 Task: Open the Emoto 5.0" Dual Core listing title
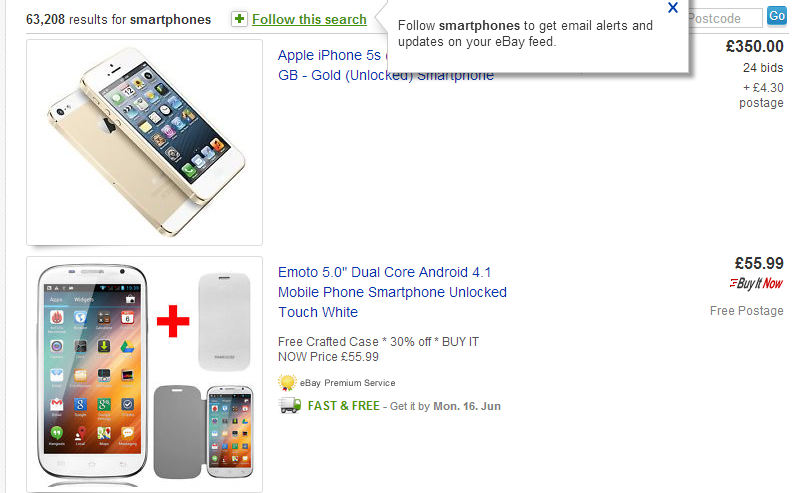[x=392, y=292]
